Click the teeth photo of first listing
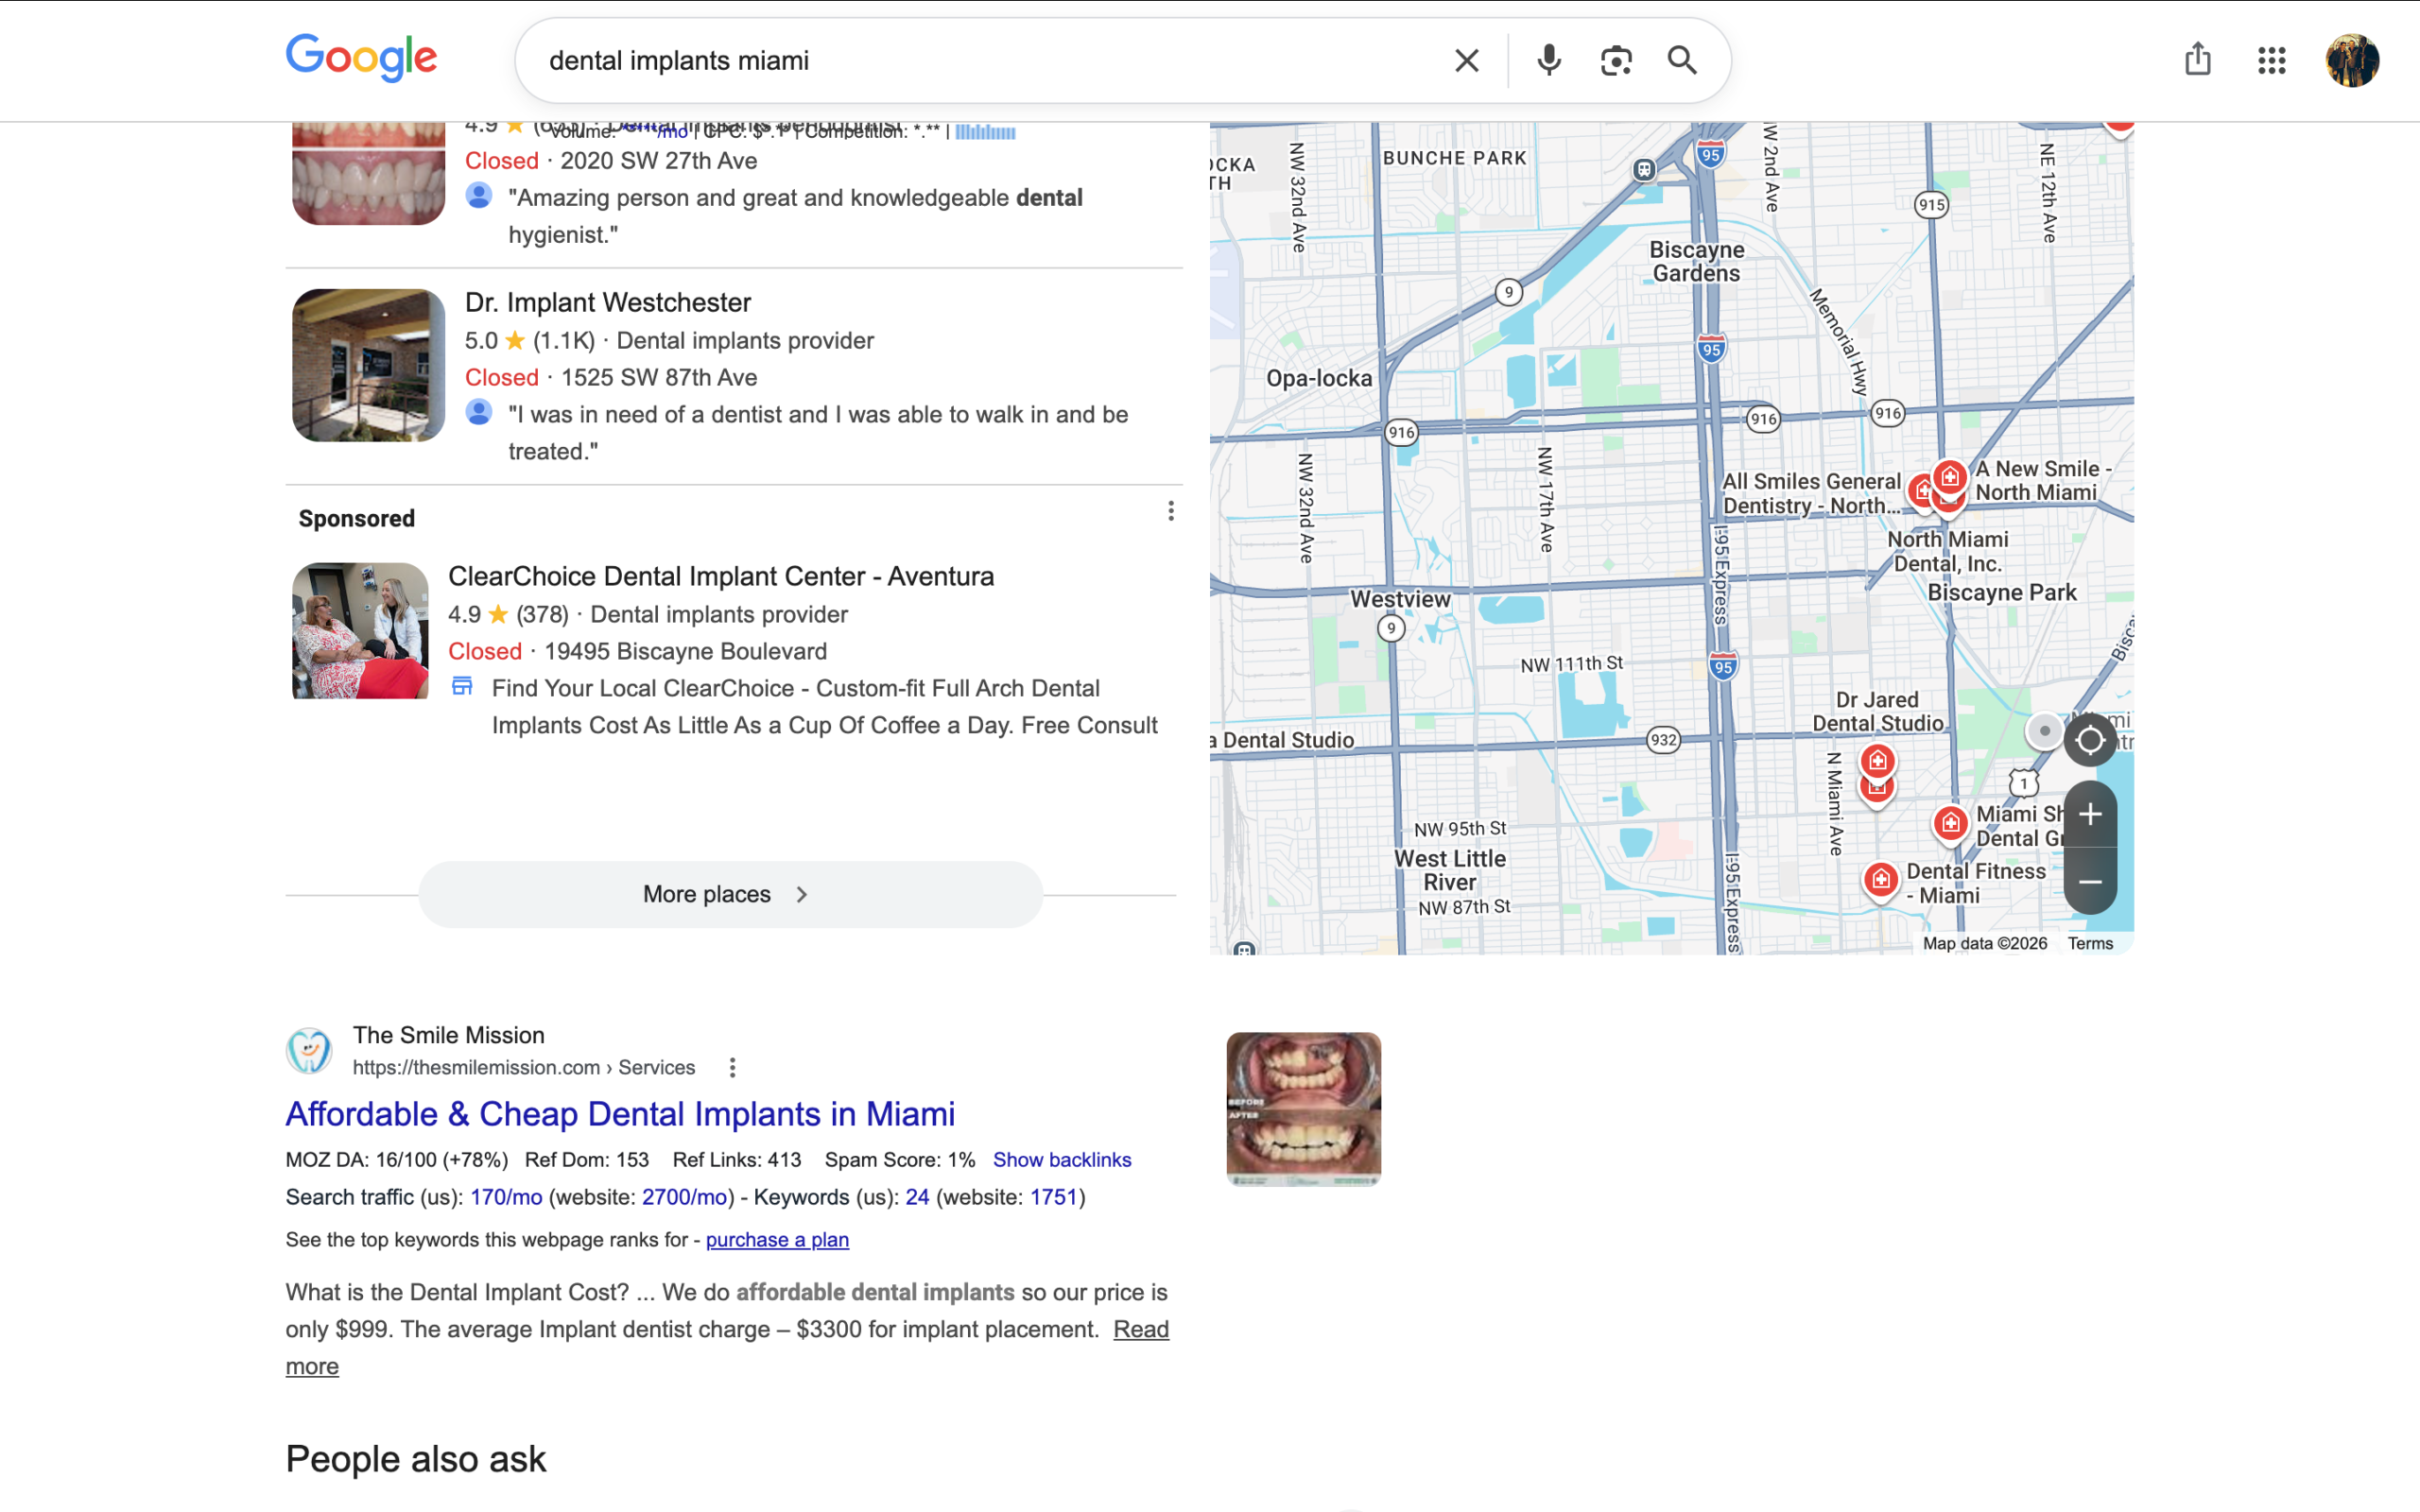2420x1512 pixels. point(368,172)
